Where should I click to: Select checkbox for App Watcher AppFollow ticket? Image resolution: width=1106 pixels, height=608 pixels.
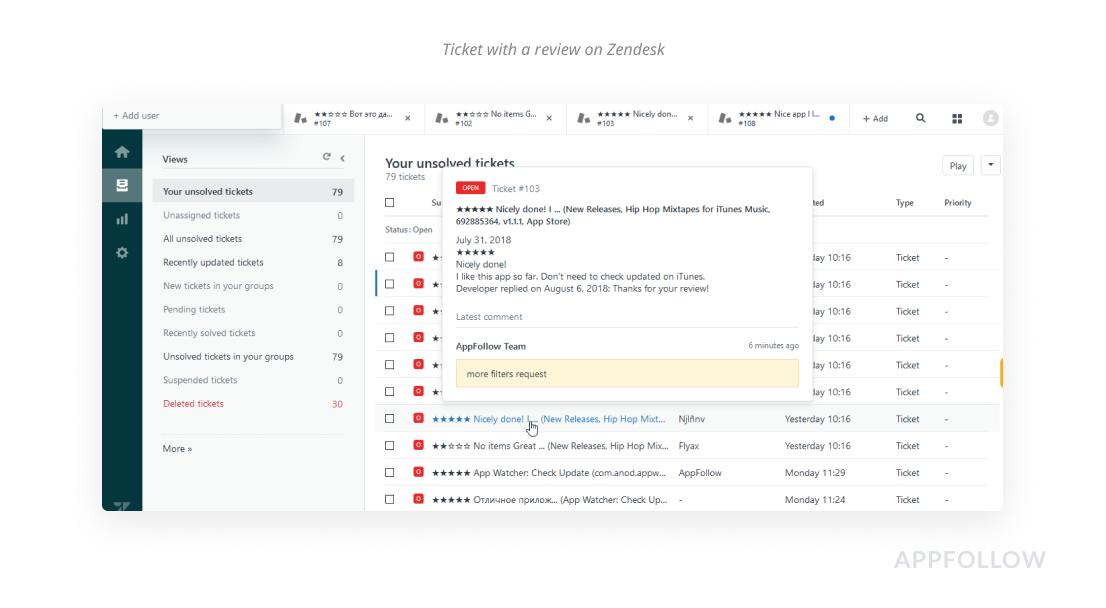pyautogui.click(x=390, y=473)
